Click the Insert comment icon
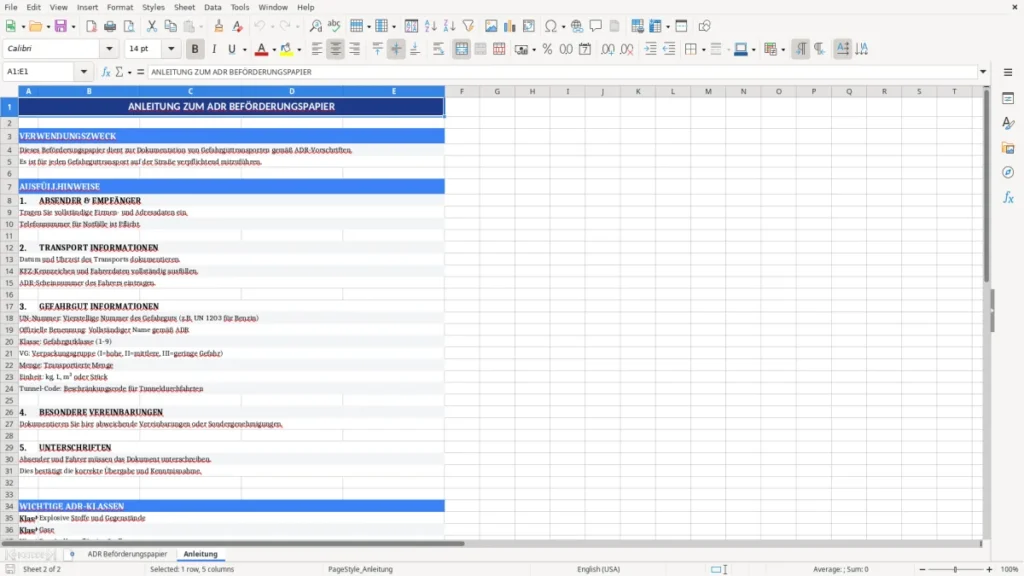Image resolution: width=1024 pixels, height=576 pixels. [596, 26]
